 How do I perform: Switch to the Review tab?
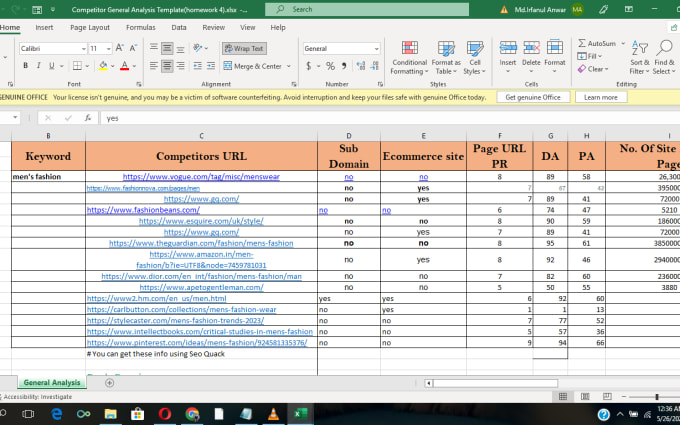click(x=213, y=27)
